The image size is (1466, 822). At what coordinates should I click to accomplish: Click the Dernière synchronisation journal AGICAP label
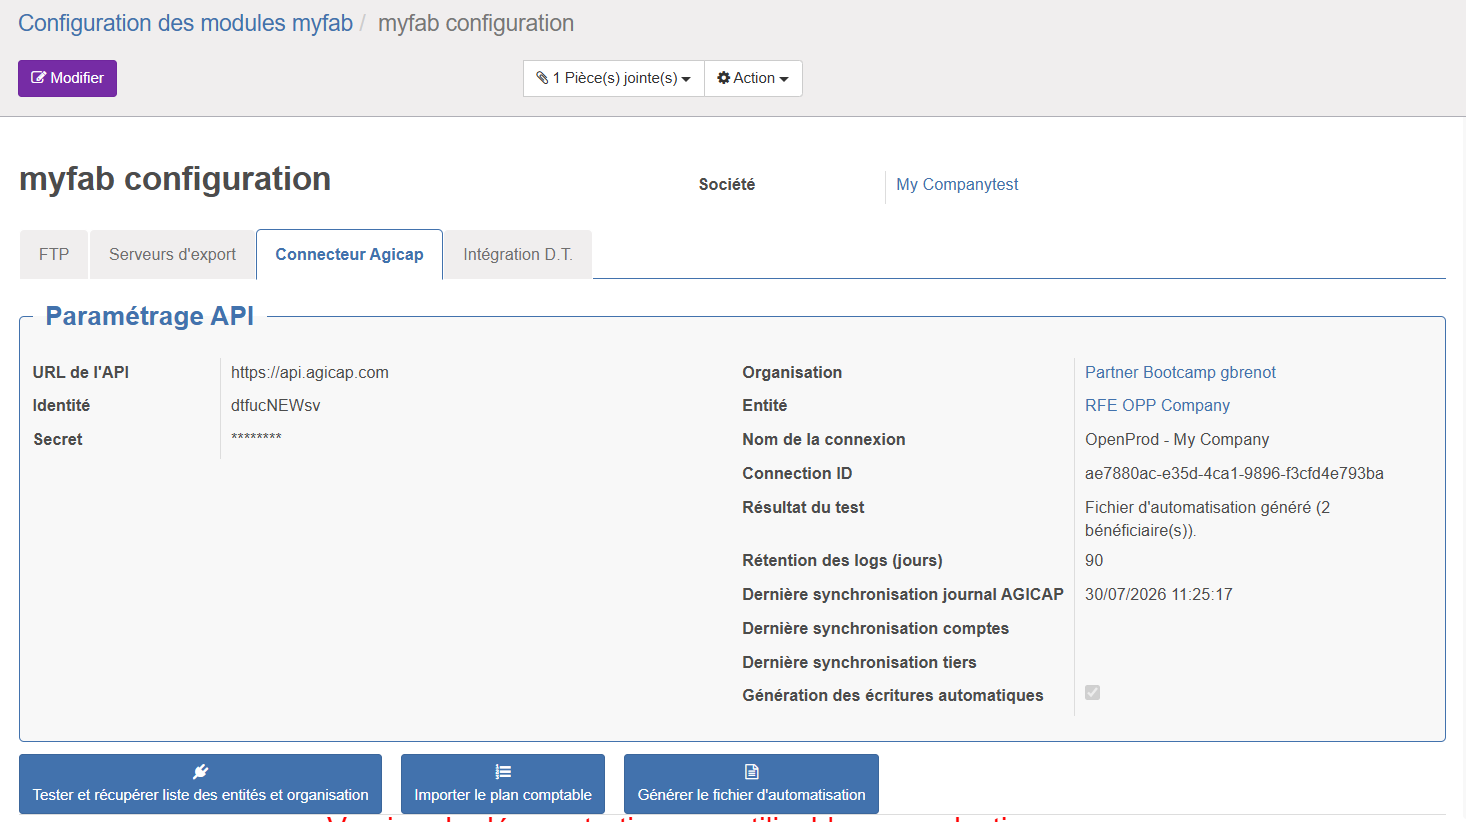[x=903, y=595]
